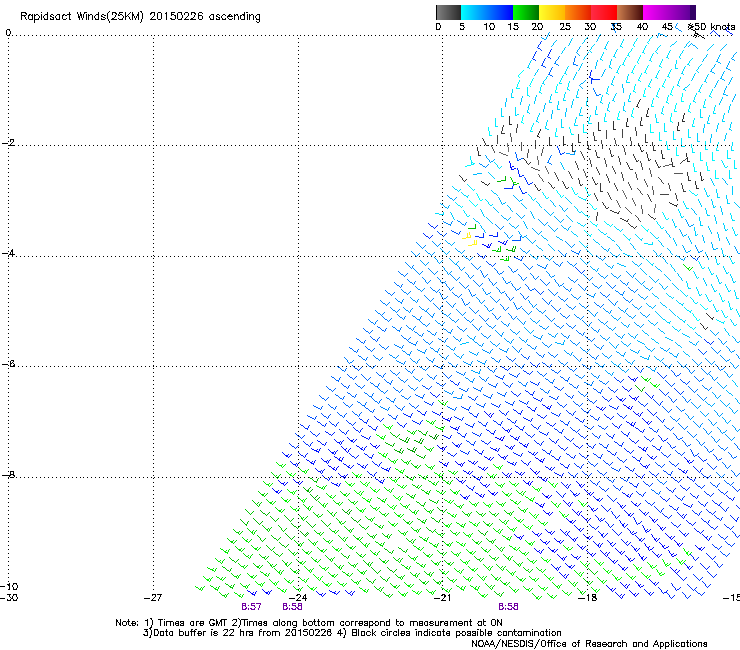The height and width of the screenshot is (650, 740).
Task: Click the '10' label under the color bar
Action: [x=489, y=27]
